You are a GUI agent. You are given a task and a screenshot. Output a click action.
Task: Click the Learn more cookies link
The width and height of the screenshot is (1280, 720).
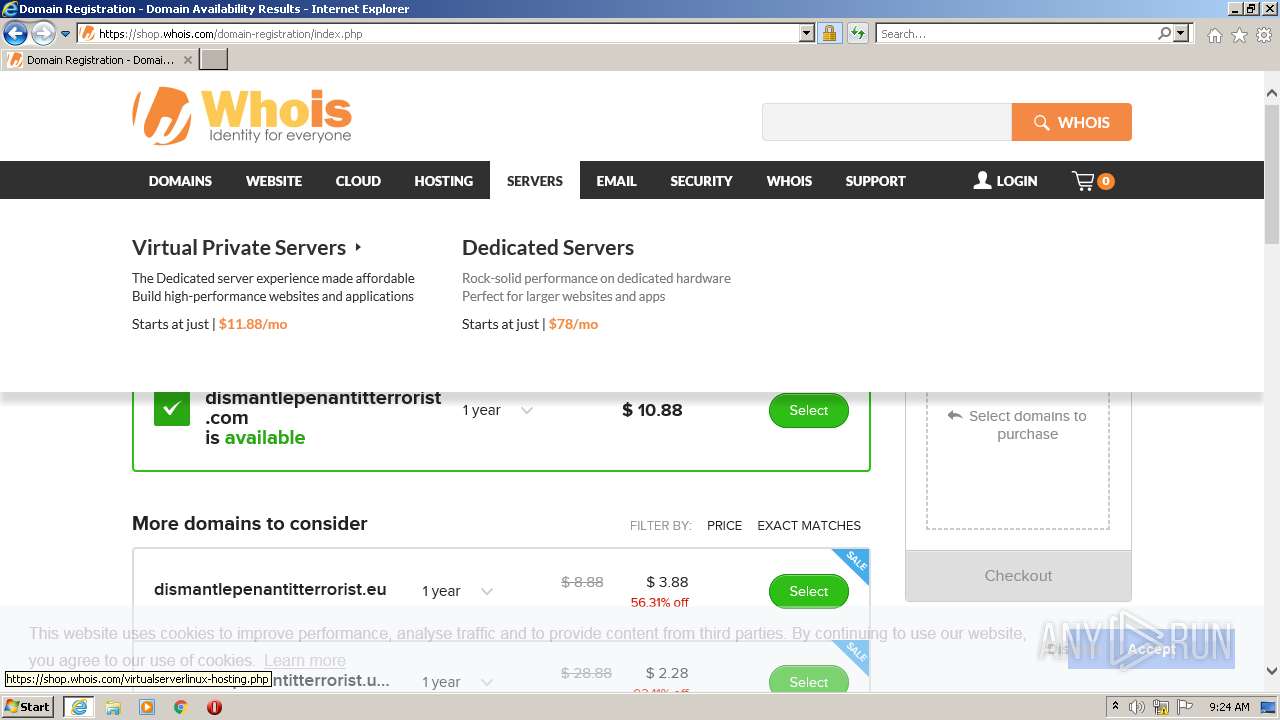point(305,660)
